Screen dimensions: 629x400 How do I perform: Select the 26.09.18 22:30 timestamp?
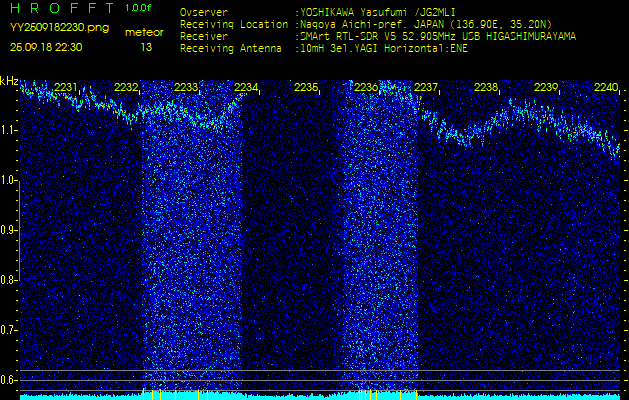pyautogui.click(x=46, y=46)
